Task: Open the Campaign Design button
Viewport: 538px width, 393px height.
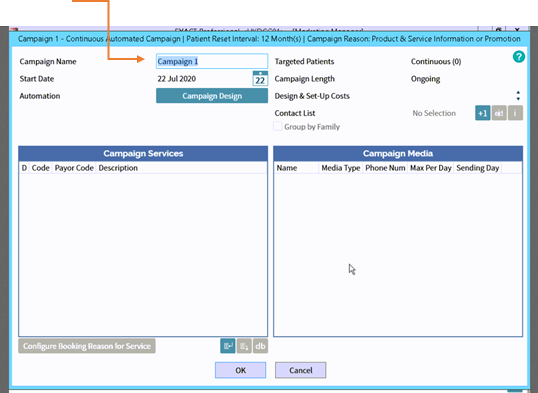Action: pyautogui.click(x=212, y=96)
